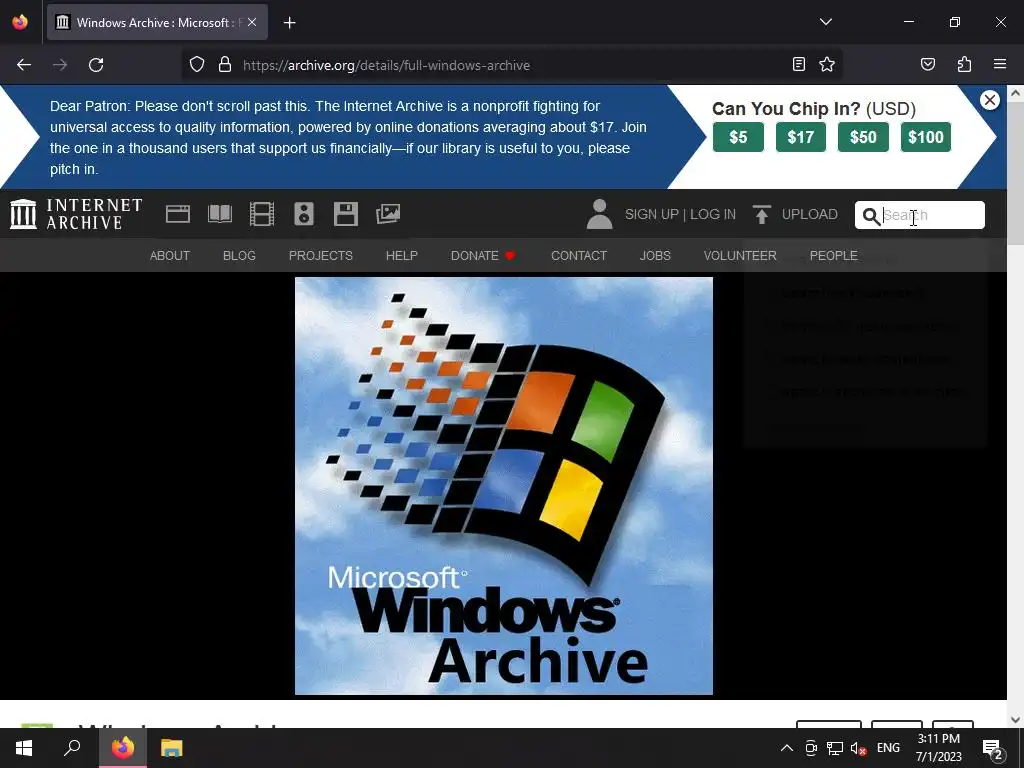Screen dimensions: 1024x768
Task: Open the PROJECTS menu item
Action: point(321,255)
